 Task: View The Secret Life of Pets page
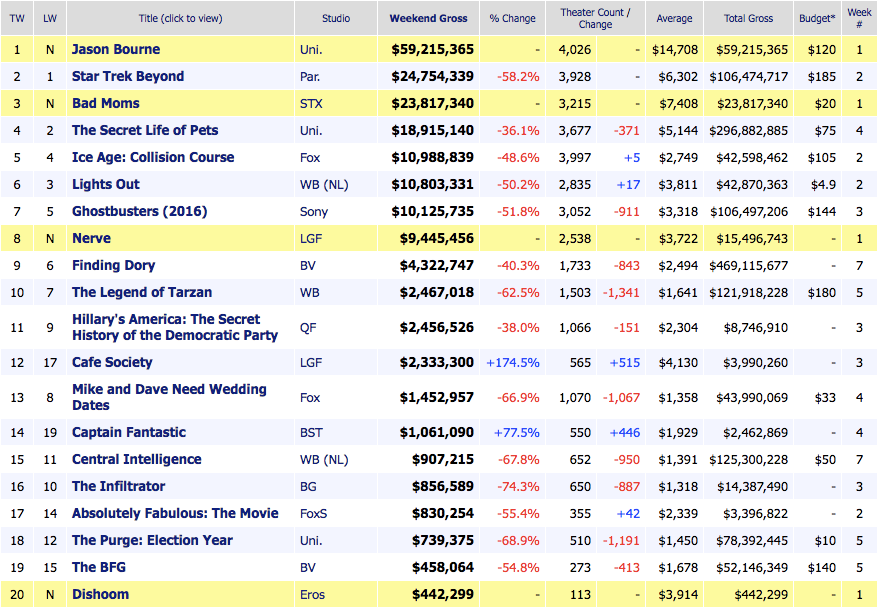pos(145,130)
